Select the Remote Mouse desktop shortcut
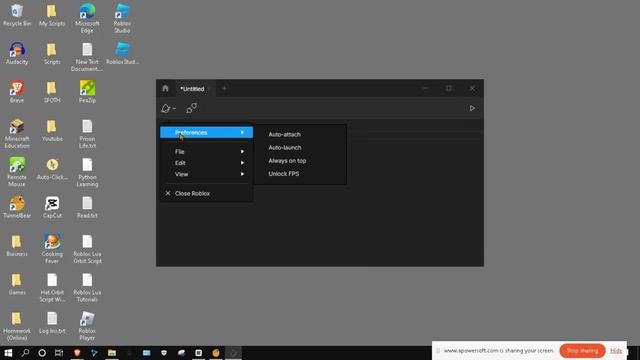This screenshot has width=640, height=360. [x=17, y=171]
